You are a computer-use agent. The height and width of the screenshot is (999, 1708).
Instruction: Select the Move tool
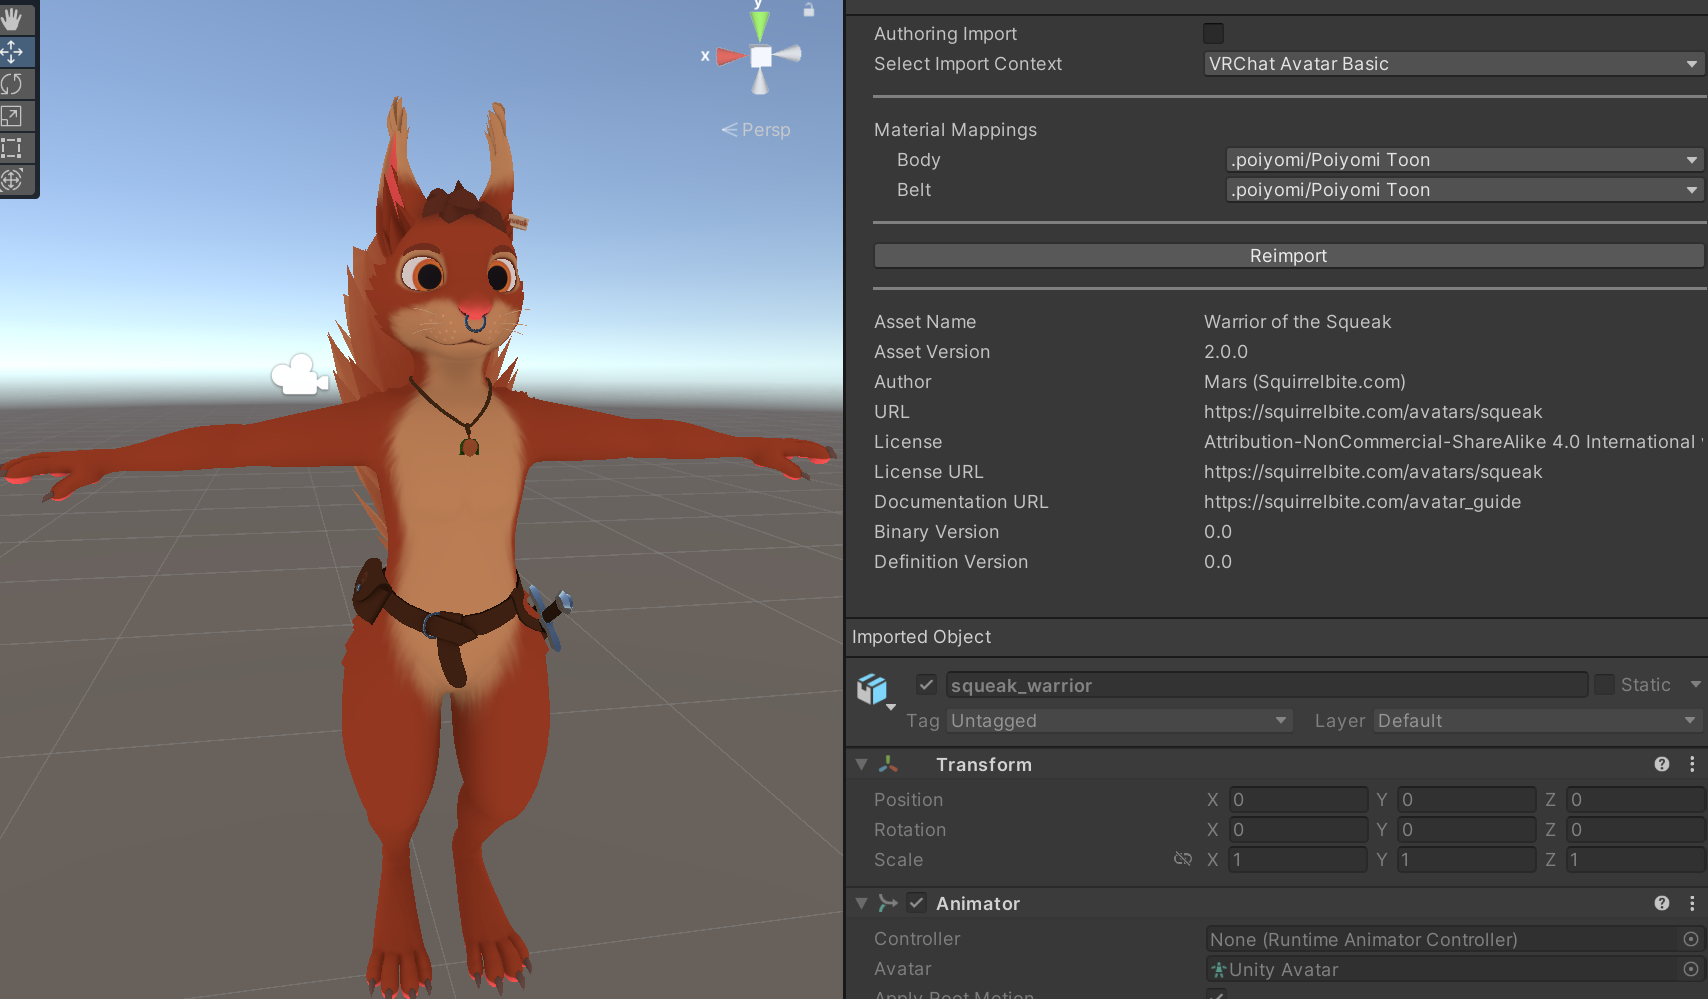[x=13, y=52]
